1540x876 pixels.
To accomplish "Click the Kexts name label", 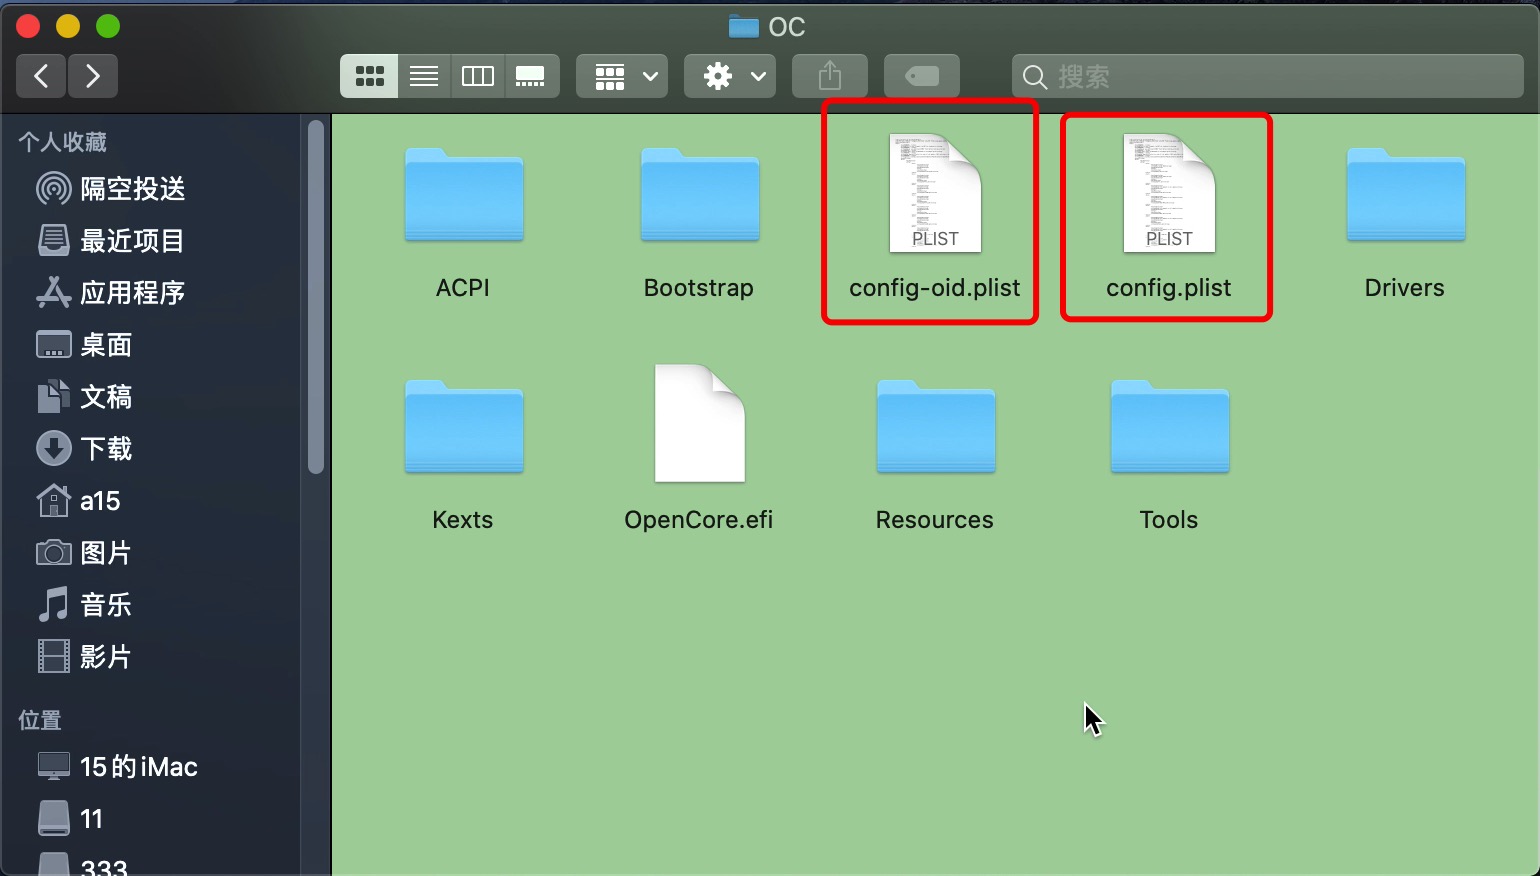I will coord(463,520).
